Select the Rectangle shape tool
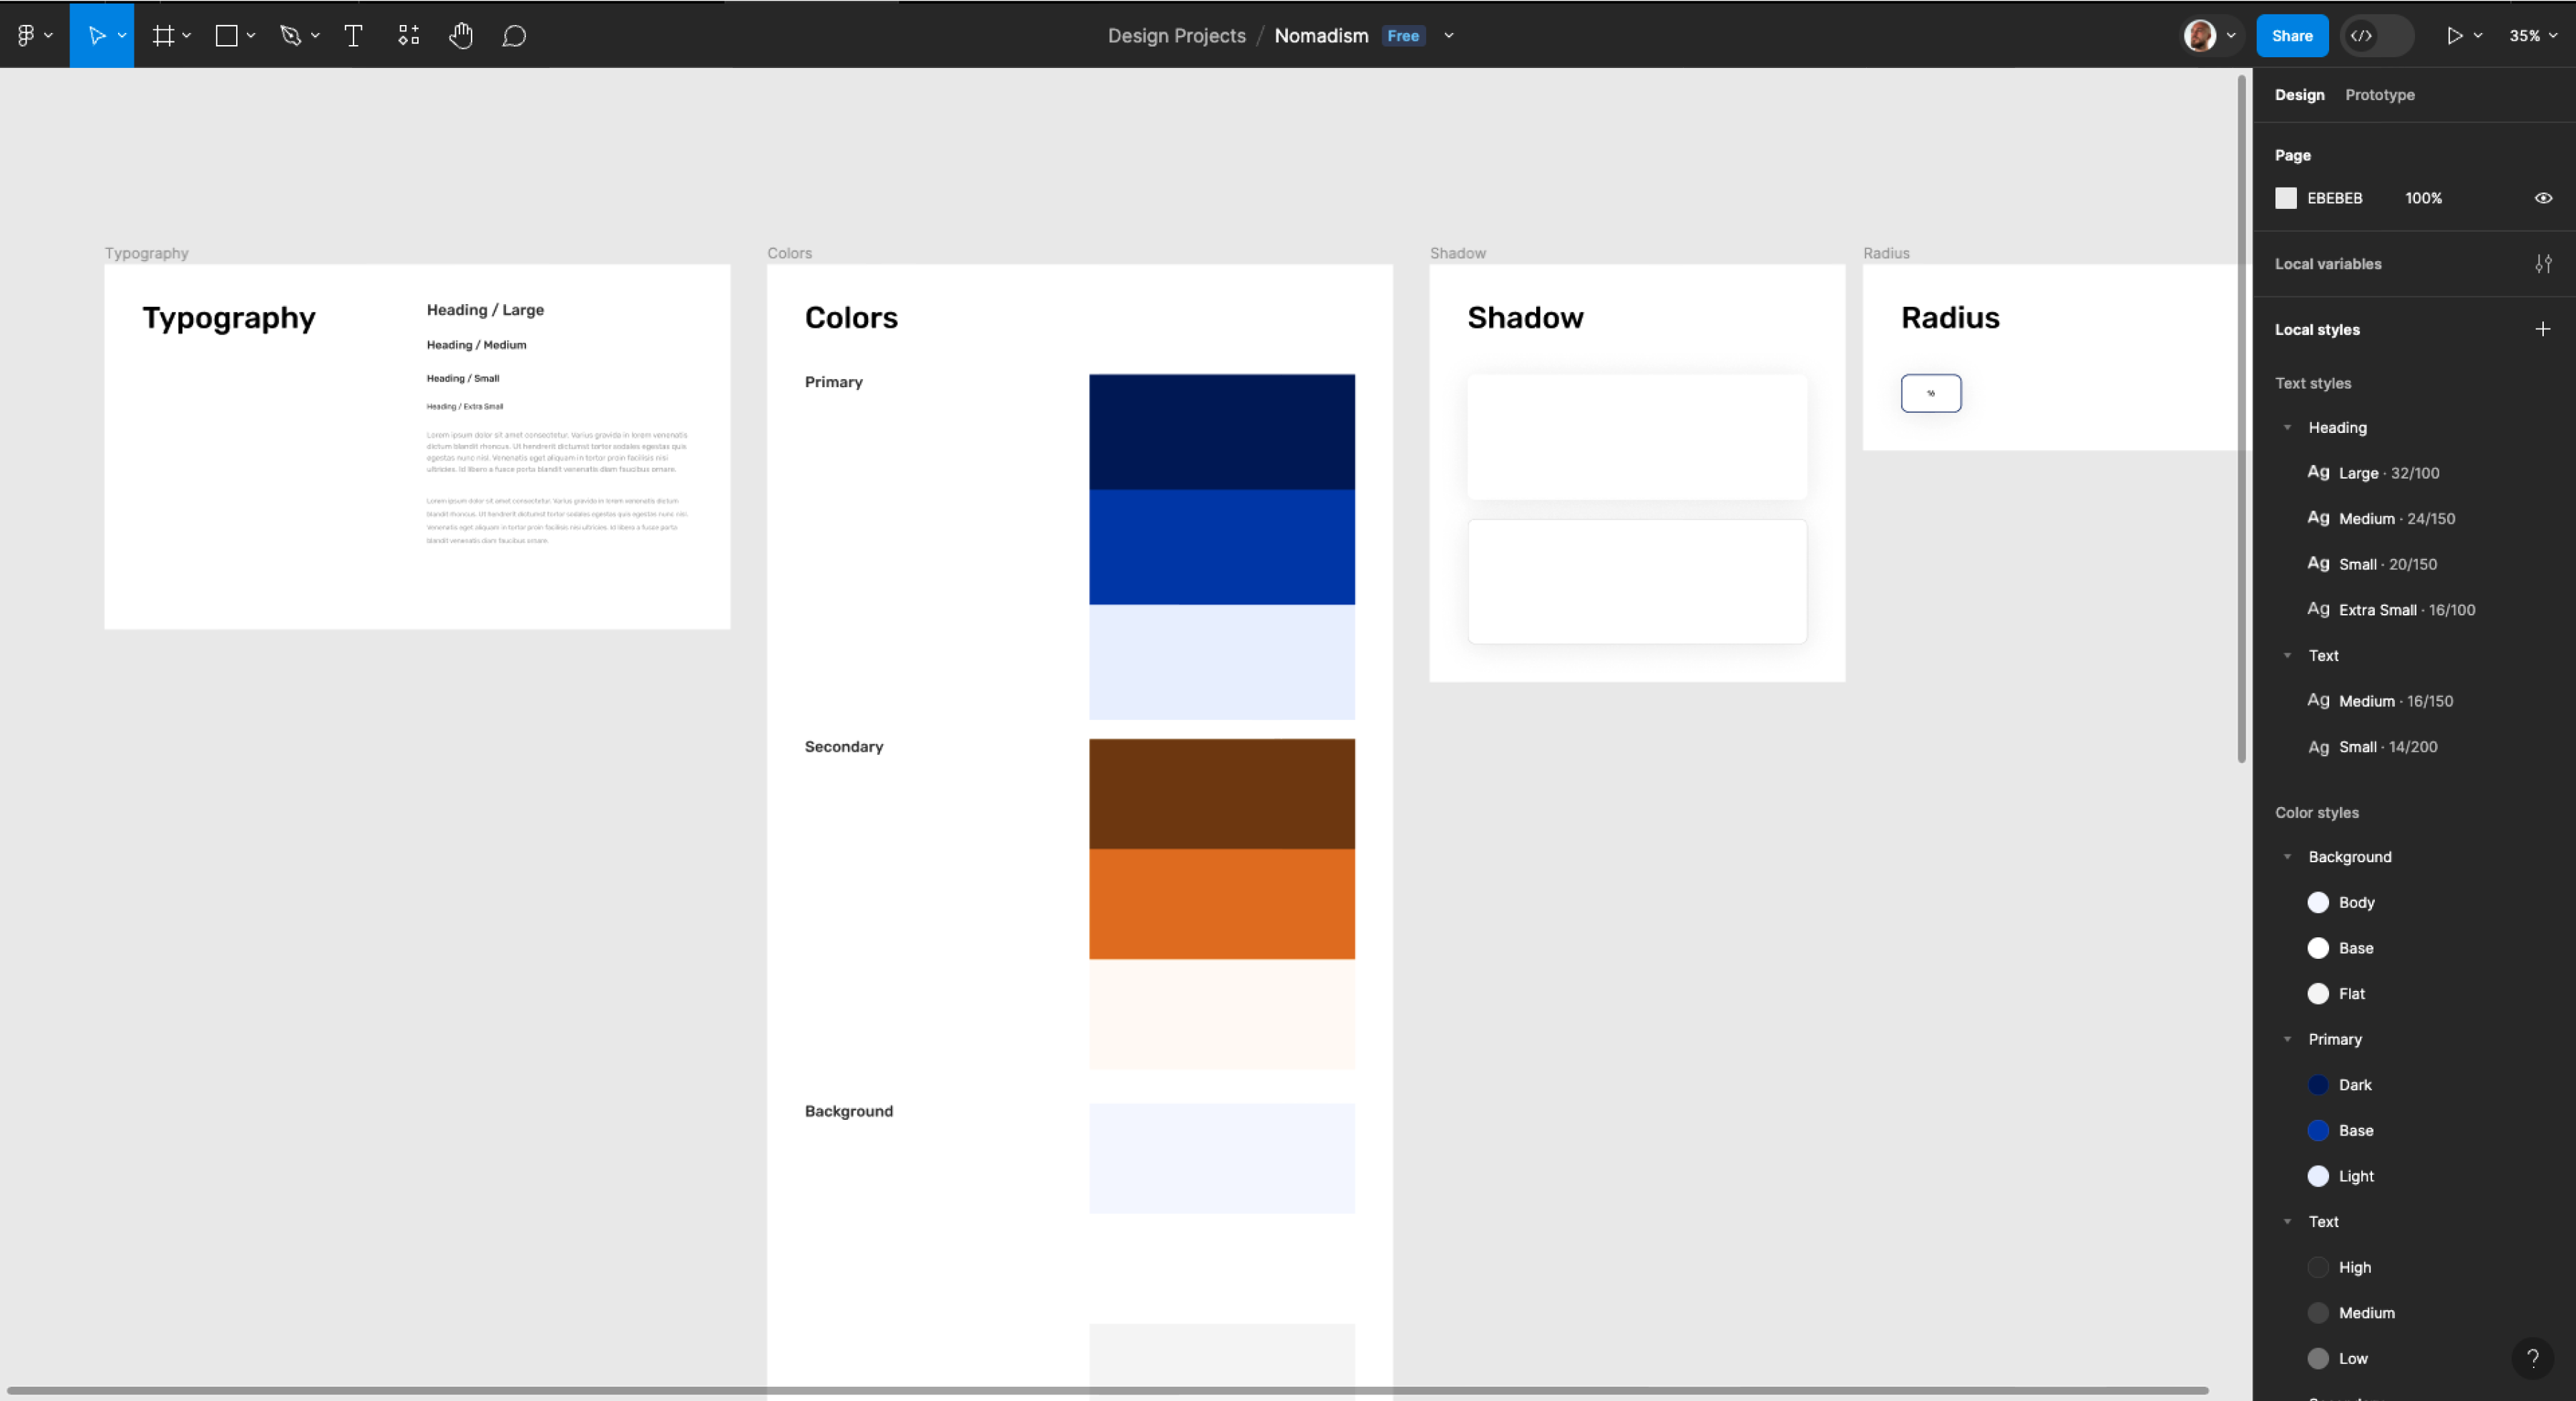This screenshot has width=2576, height=1401. (x=227, y=36)
